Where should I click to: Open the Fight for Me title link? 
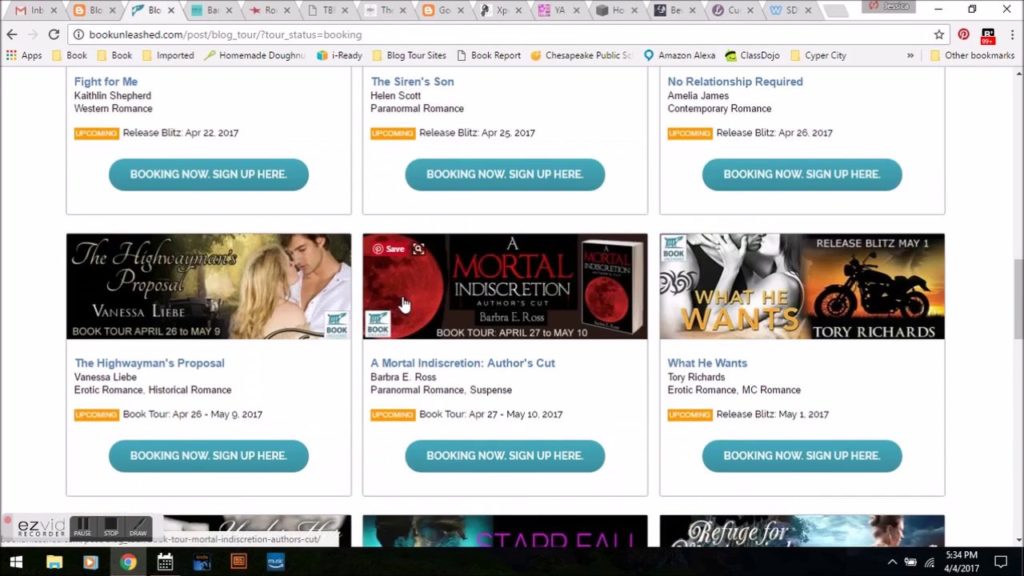point(106,82)
